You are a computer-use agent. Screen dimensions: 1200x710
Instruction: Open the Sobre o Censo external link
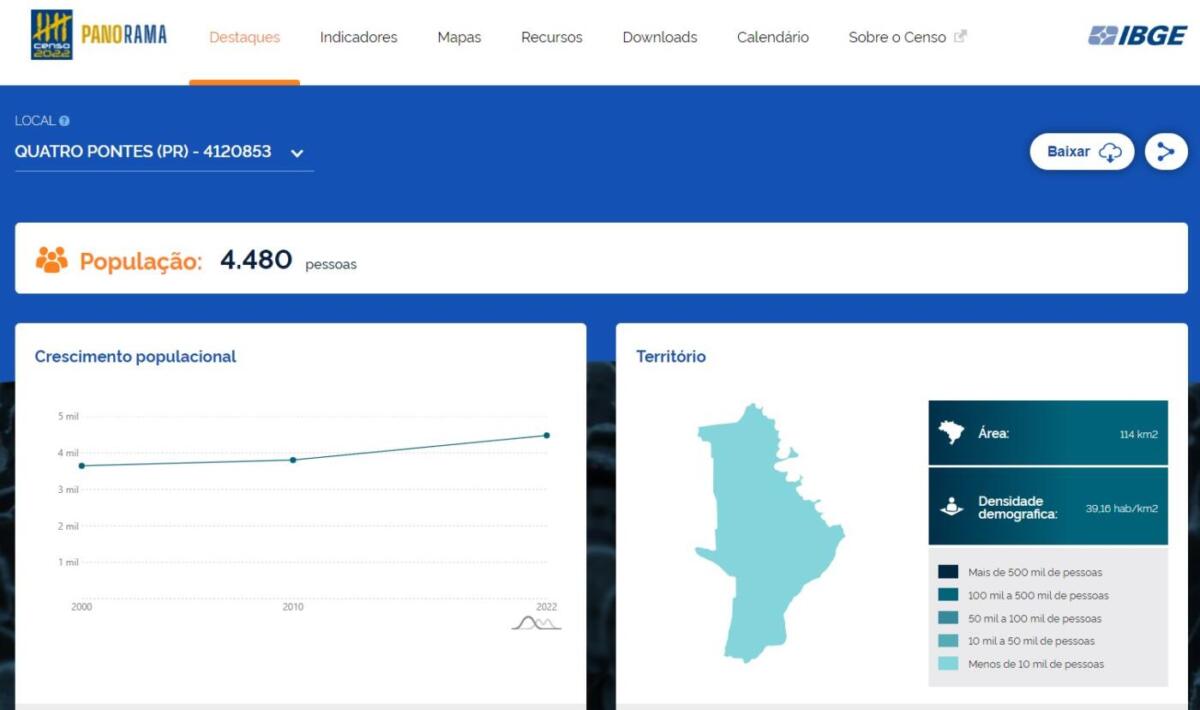(x=906, y=38)
